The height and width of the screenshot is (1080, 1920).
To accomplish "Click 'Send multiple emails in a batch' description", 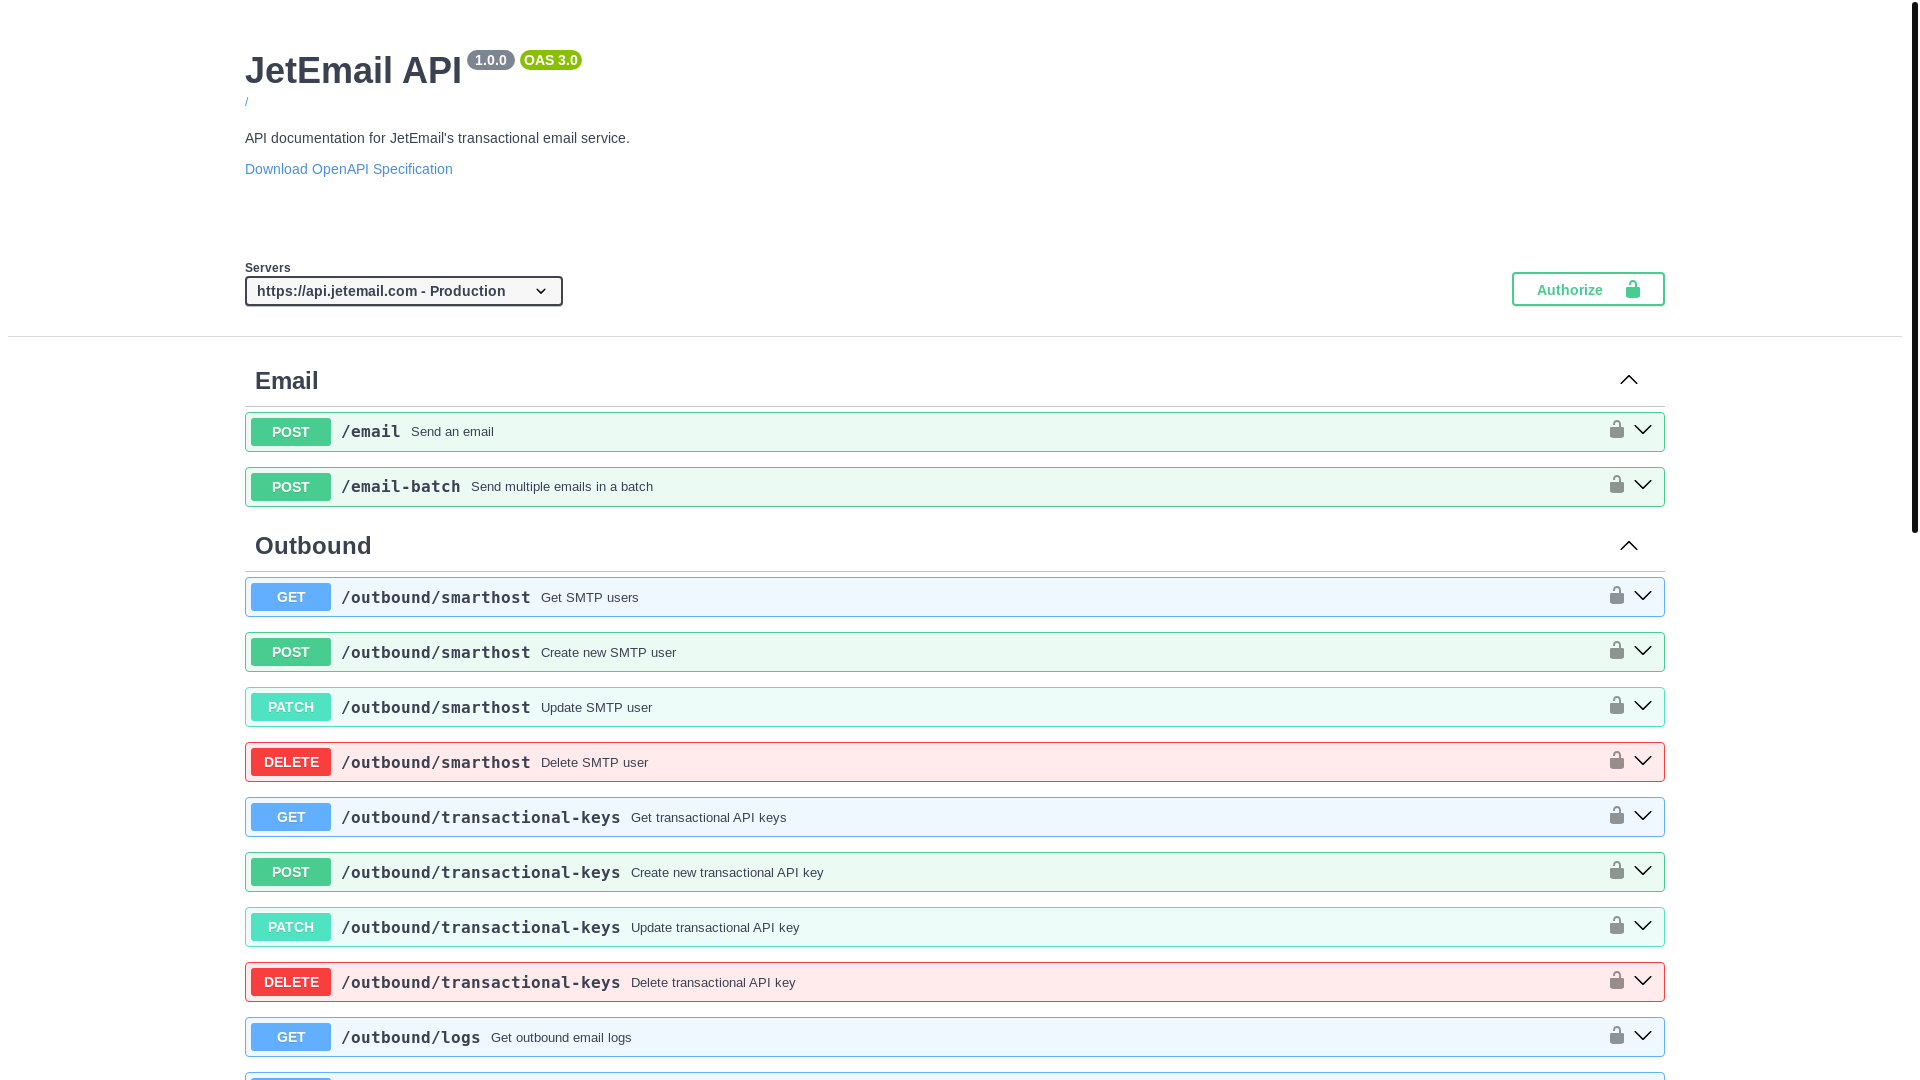I will 562,487.
